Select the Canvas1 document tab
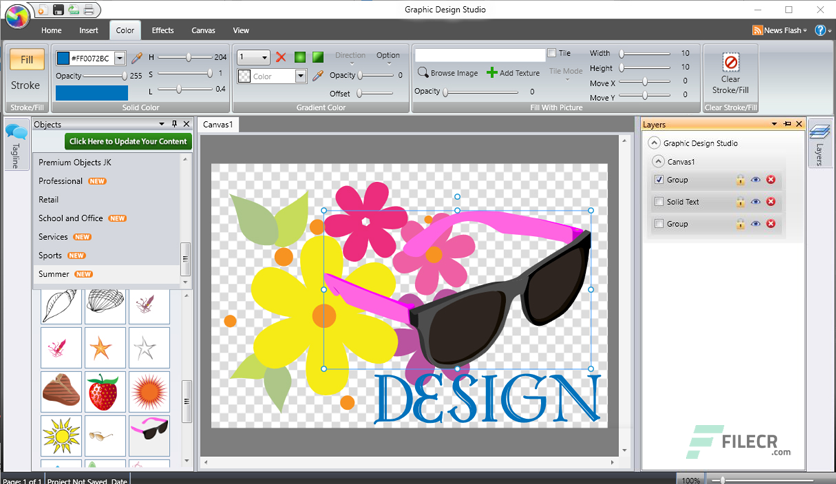Image resolution: width=836 pixels, height=484 pixels. coord(218,124)
